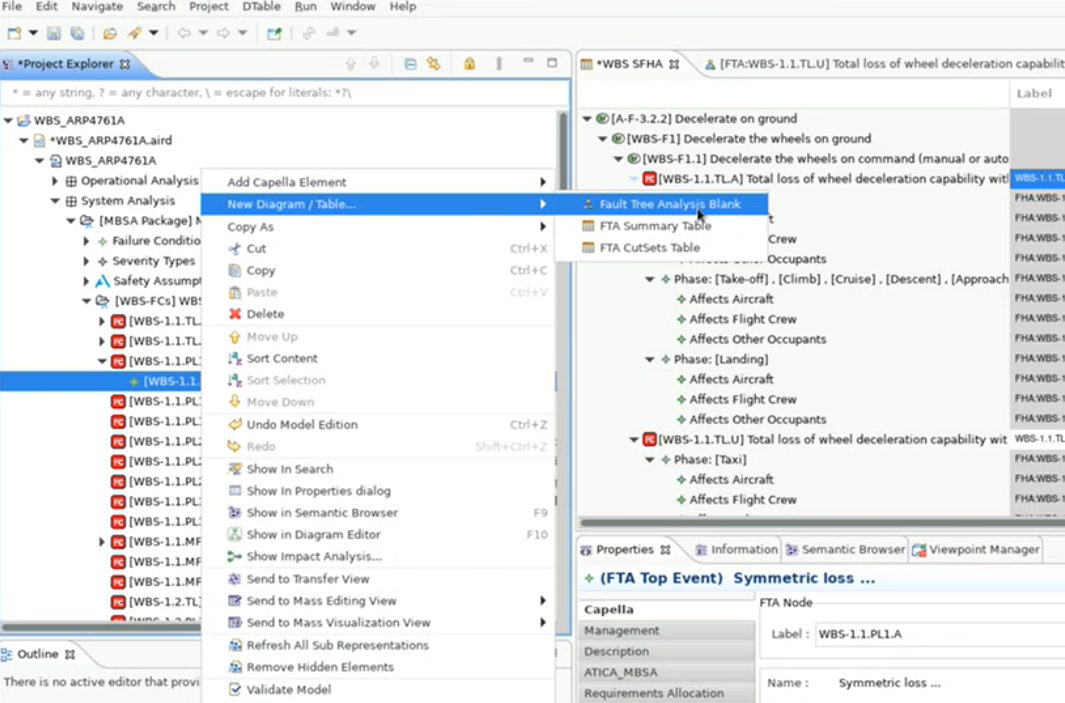Viewport: 1065px width, 703px height.
Task: Click the Project Explorer filter text field
Action: [285, 92]
